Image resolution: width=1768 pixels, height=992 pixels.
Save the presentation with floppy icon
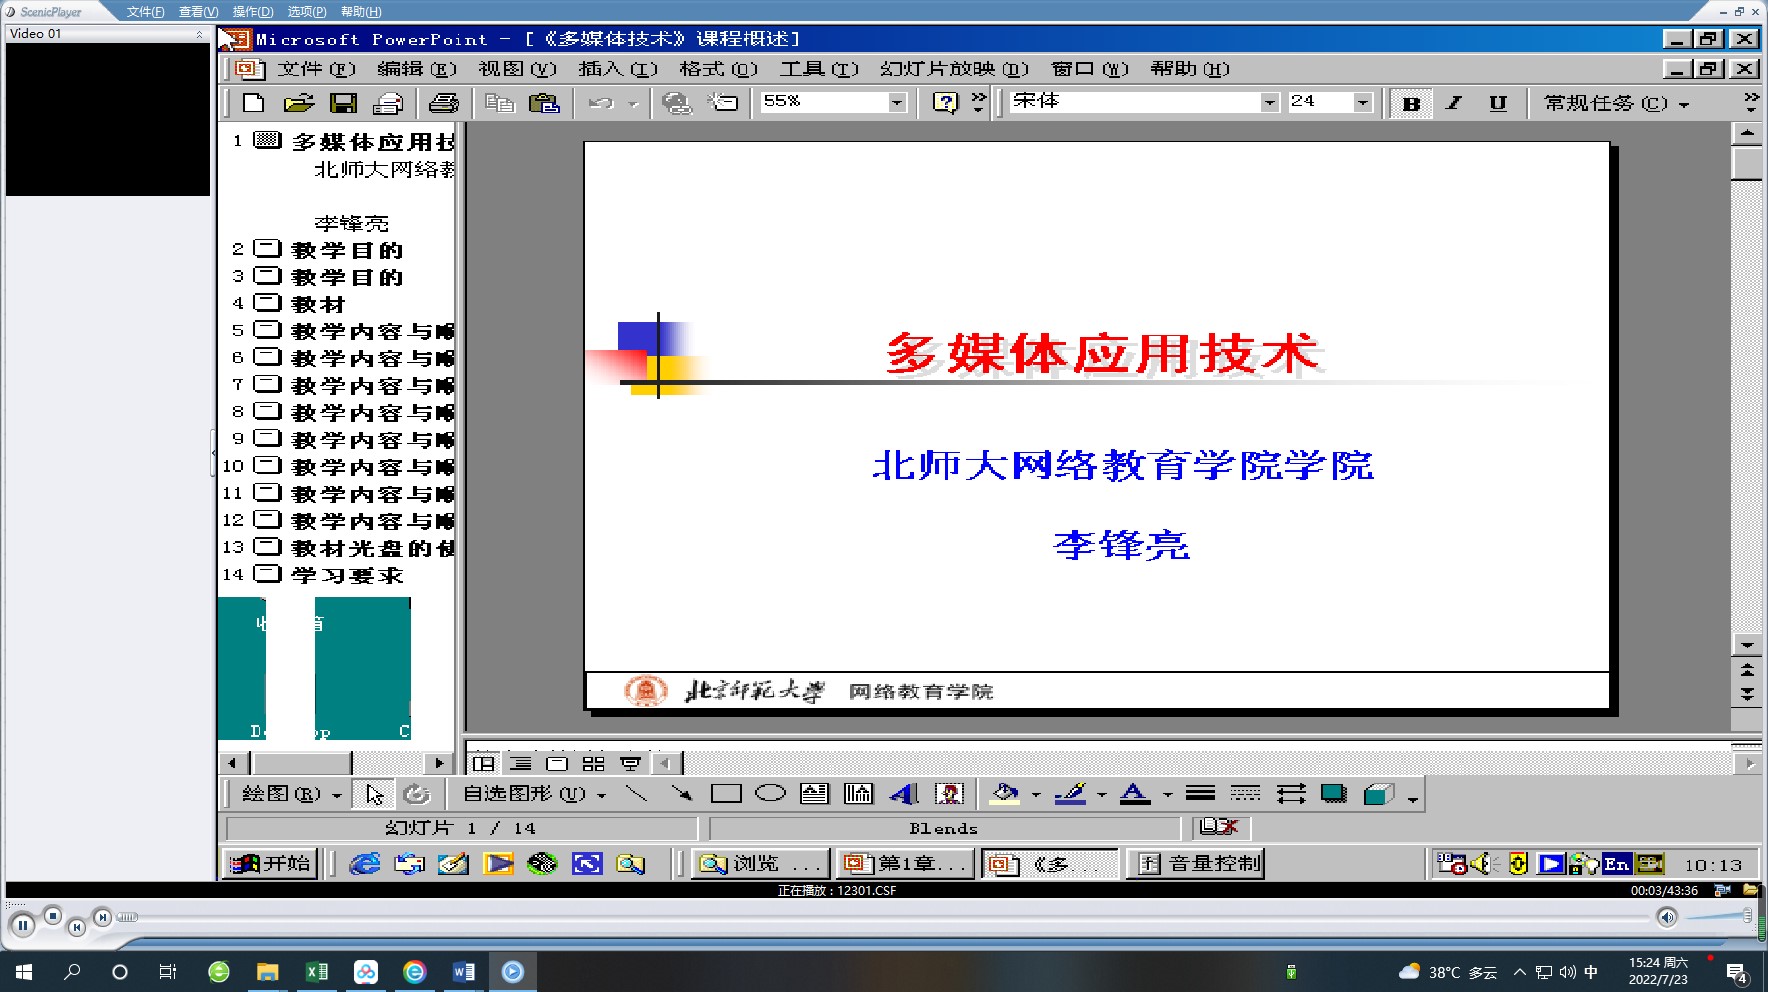click(343, 103)
